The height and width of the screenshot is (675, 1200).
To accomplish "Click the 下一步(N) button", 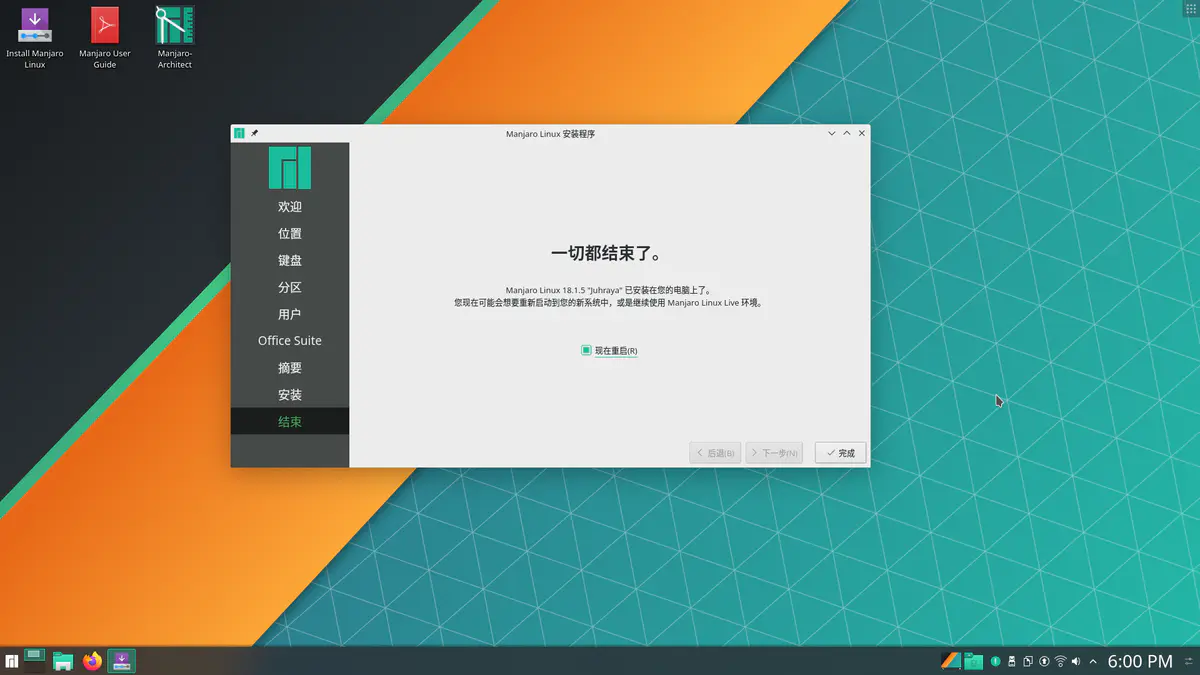I will pyautogui.click(x=774, y=453).
